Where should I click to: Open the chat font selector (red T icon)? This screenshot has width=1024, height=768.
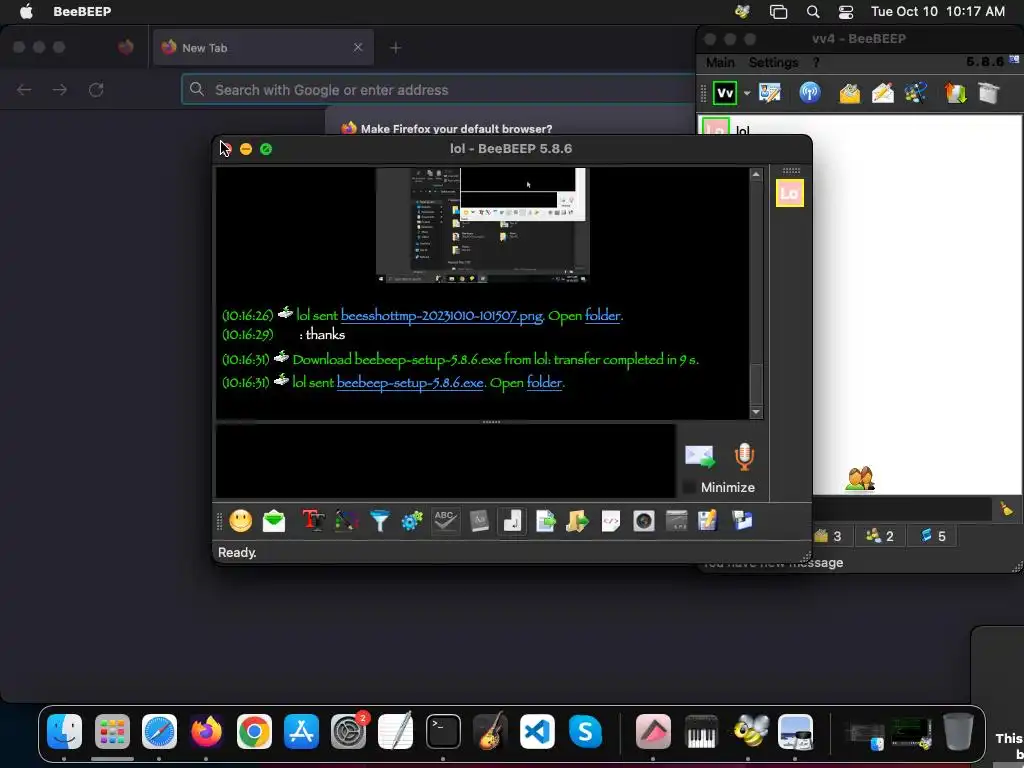coord(313,520)
